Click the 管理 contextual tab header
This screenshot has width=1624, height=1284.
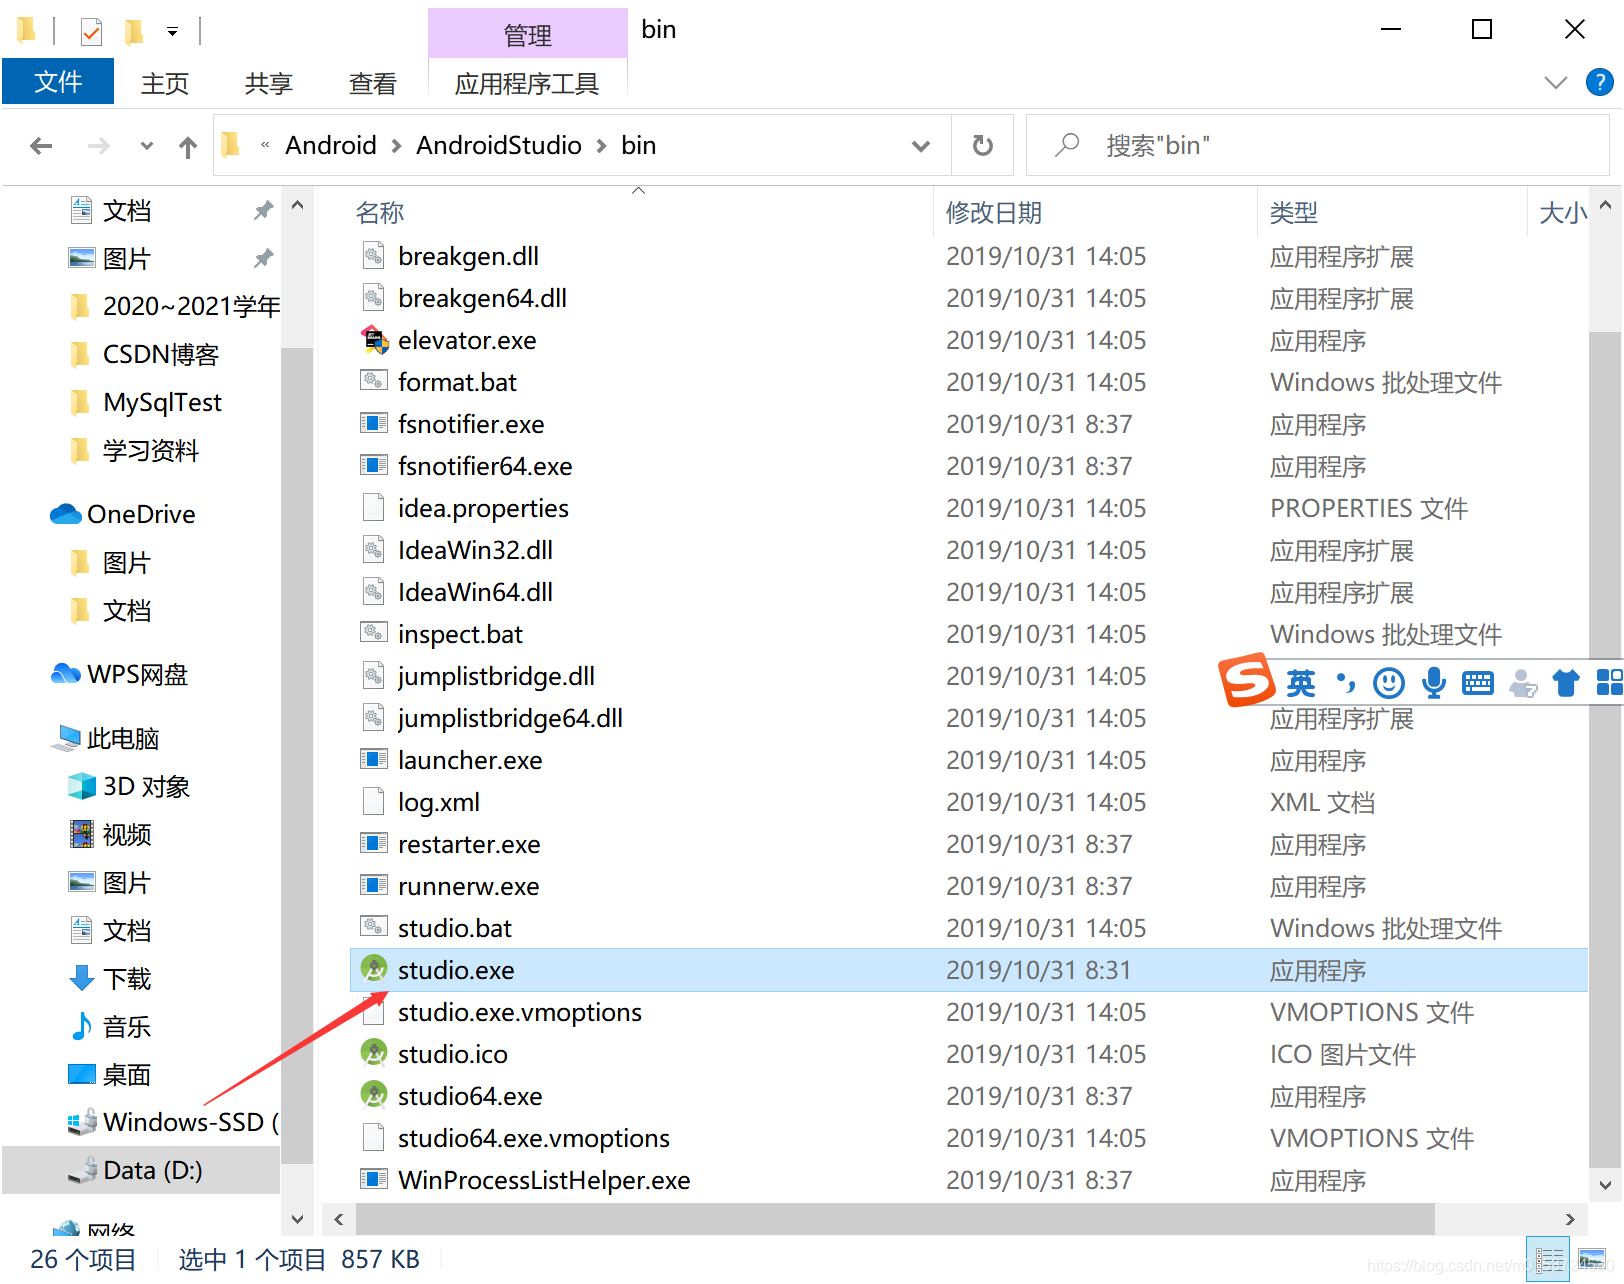pos(528,34)
